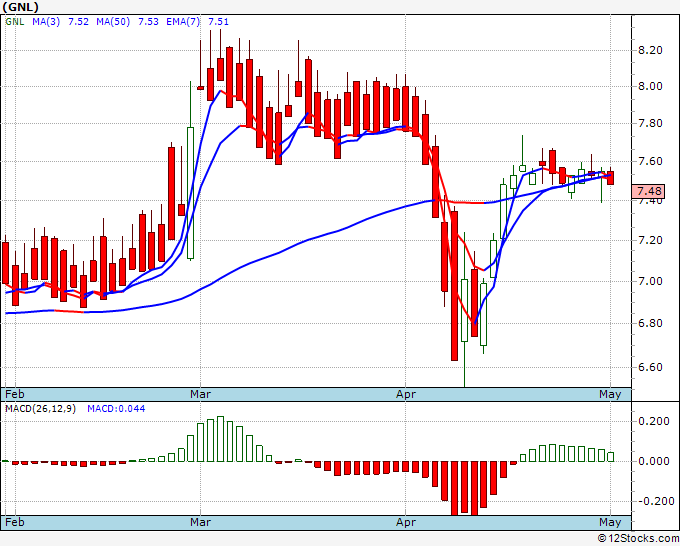Viewport: 680px width, 546px height.
Task: Click the May label on MACD axis
Action: click(610, 522)
